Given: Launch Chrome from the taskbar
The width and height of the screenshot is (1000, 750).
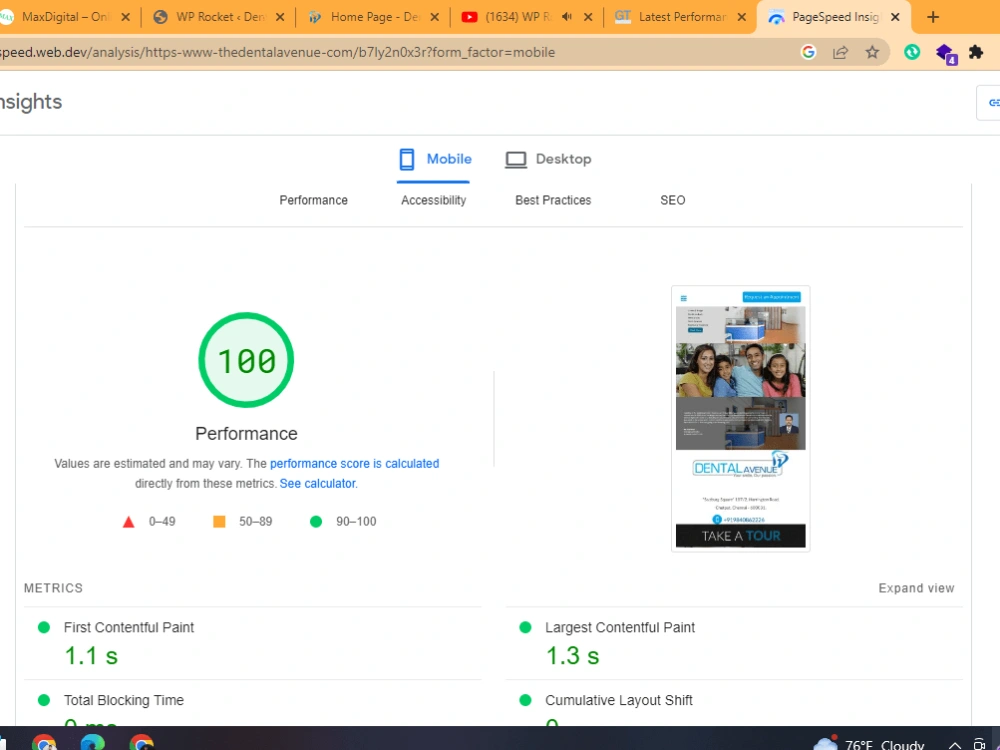Looking at the screenshot, I should tap(43, 744).
